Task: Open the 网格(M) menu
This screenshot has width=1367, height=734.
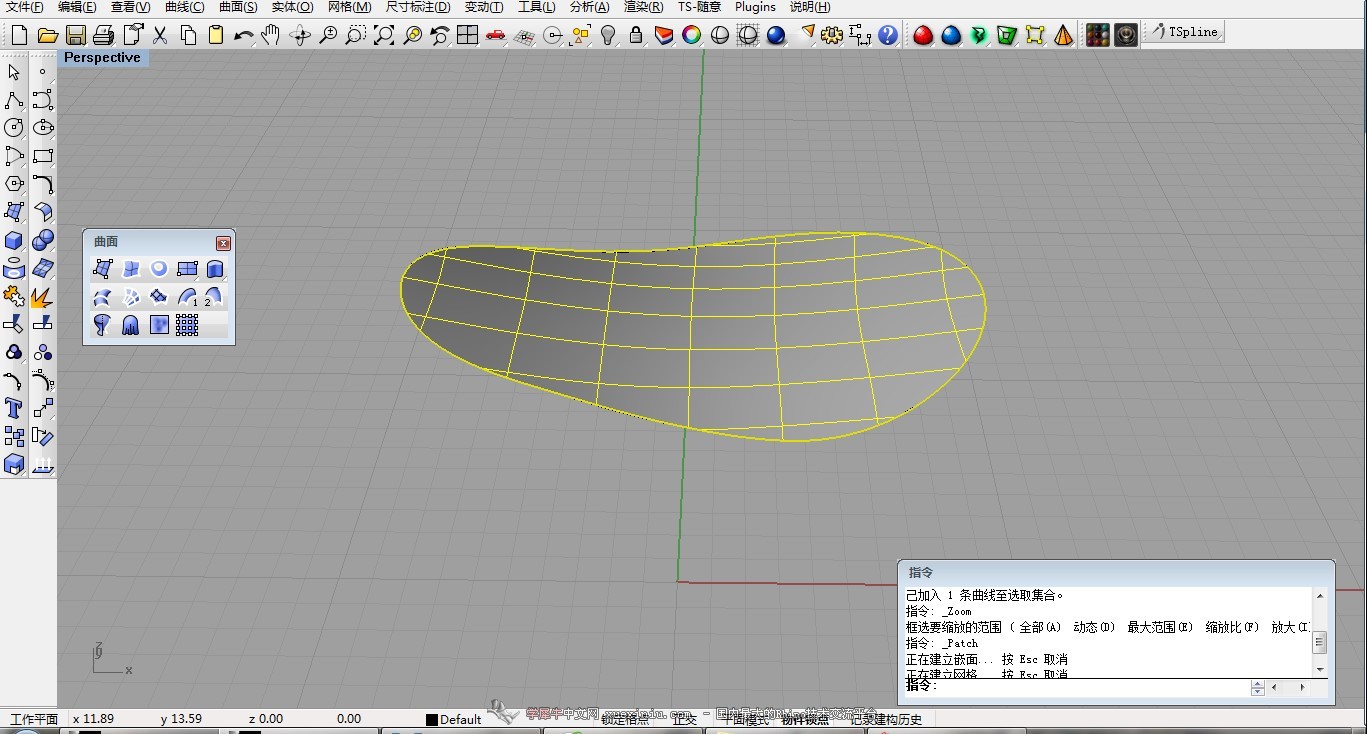Action: coord(349,7)
